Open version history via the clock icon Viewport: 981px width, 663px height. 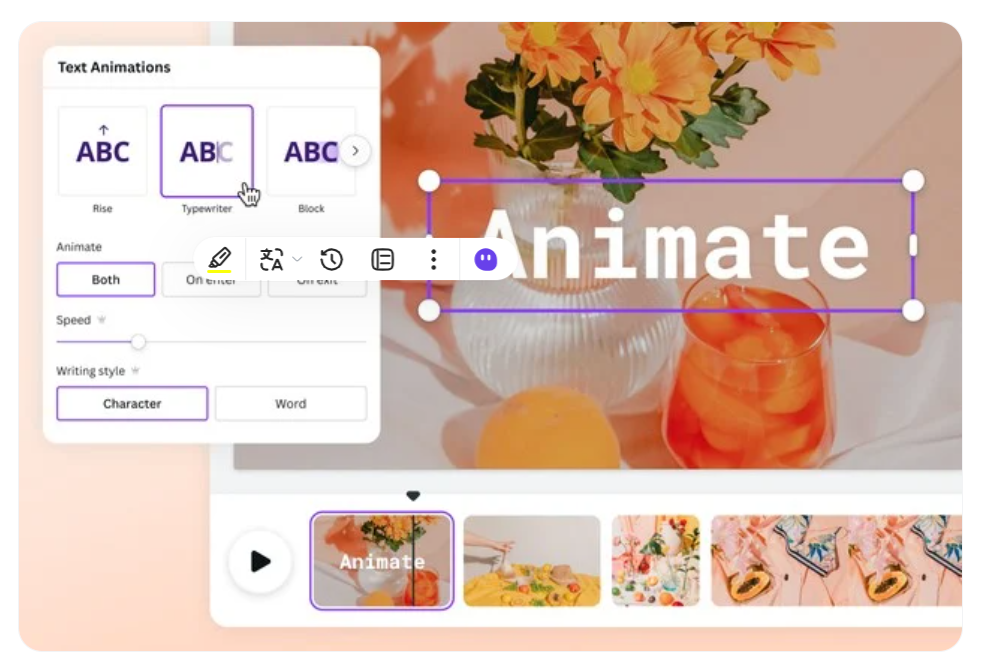(x=330, y=259)
